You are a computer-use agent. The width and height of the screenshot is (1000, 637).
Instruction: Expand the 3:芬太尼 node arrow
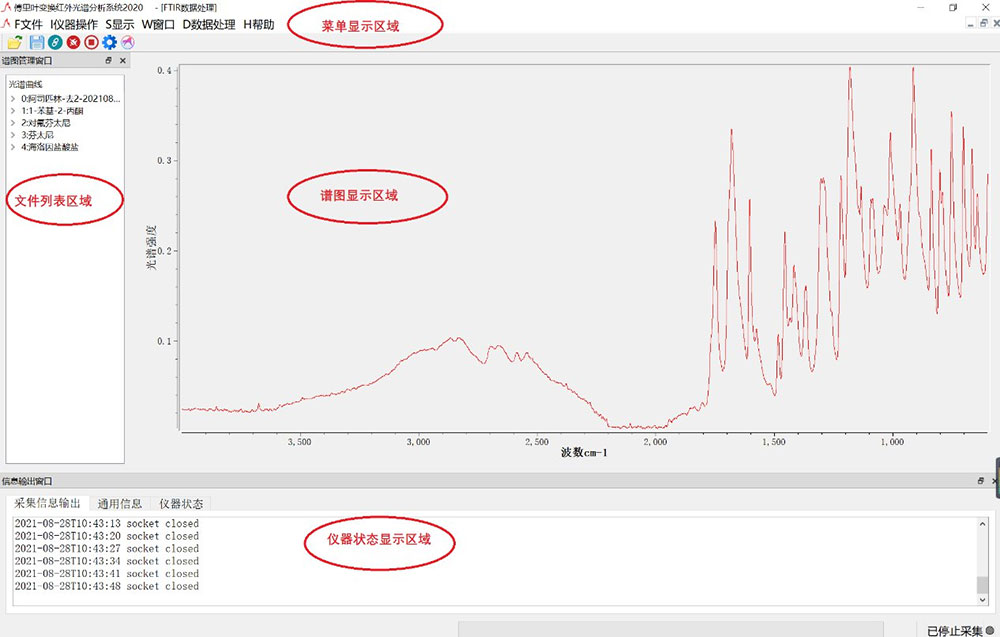(13, 135)
